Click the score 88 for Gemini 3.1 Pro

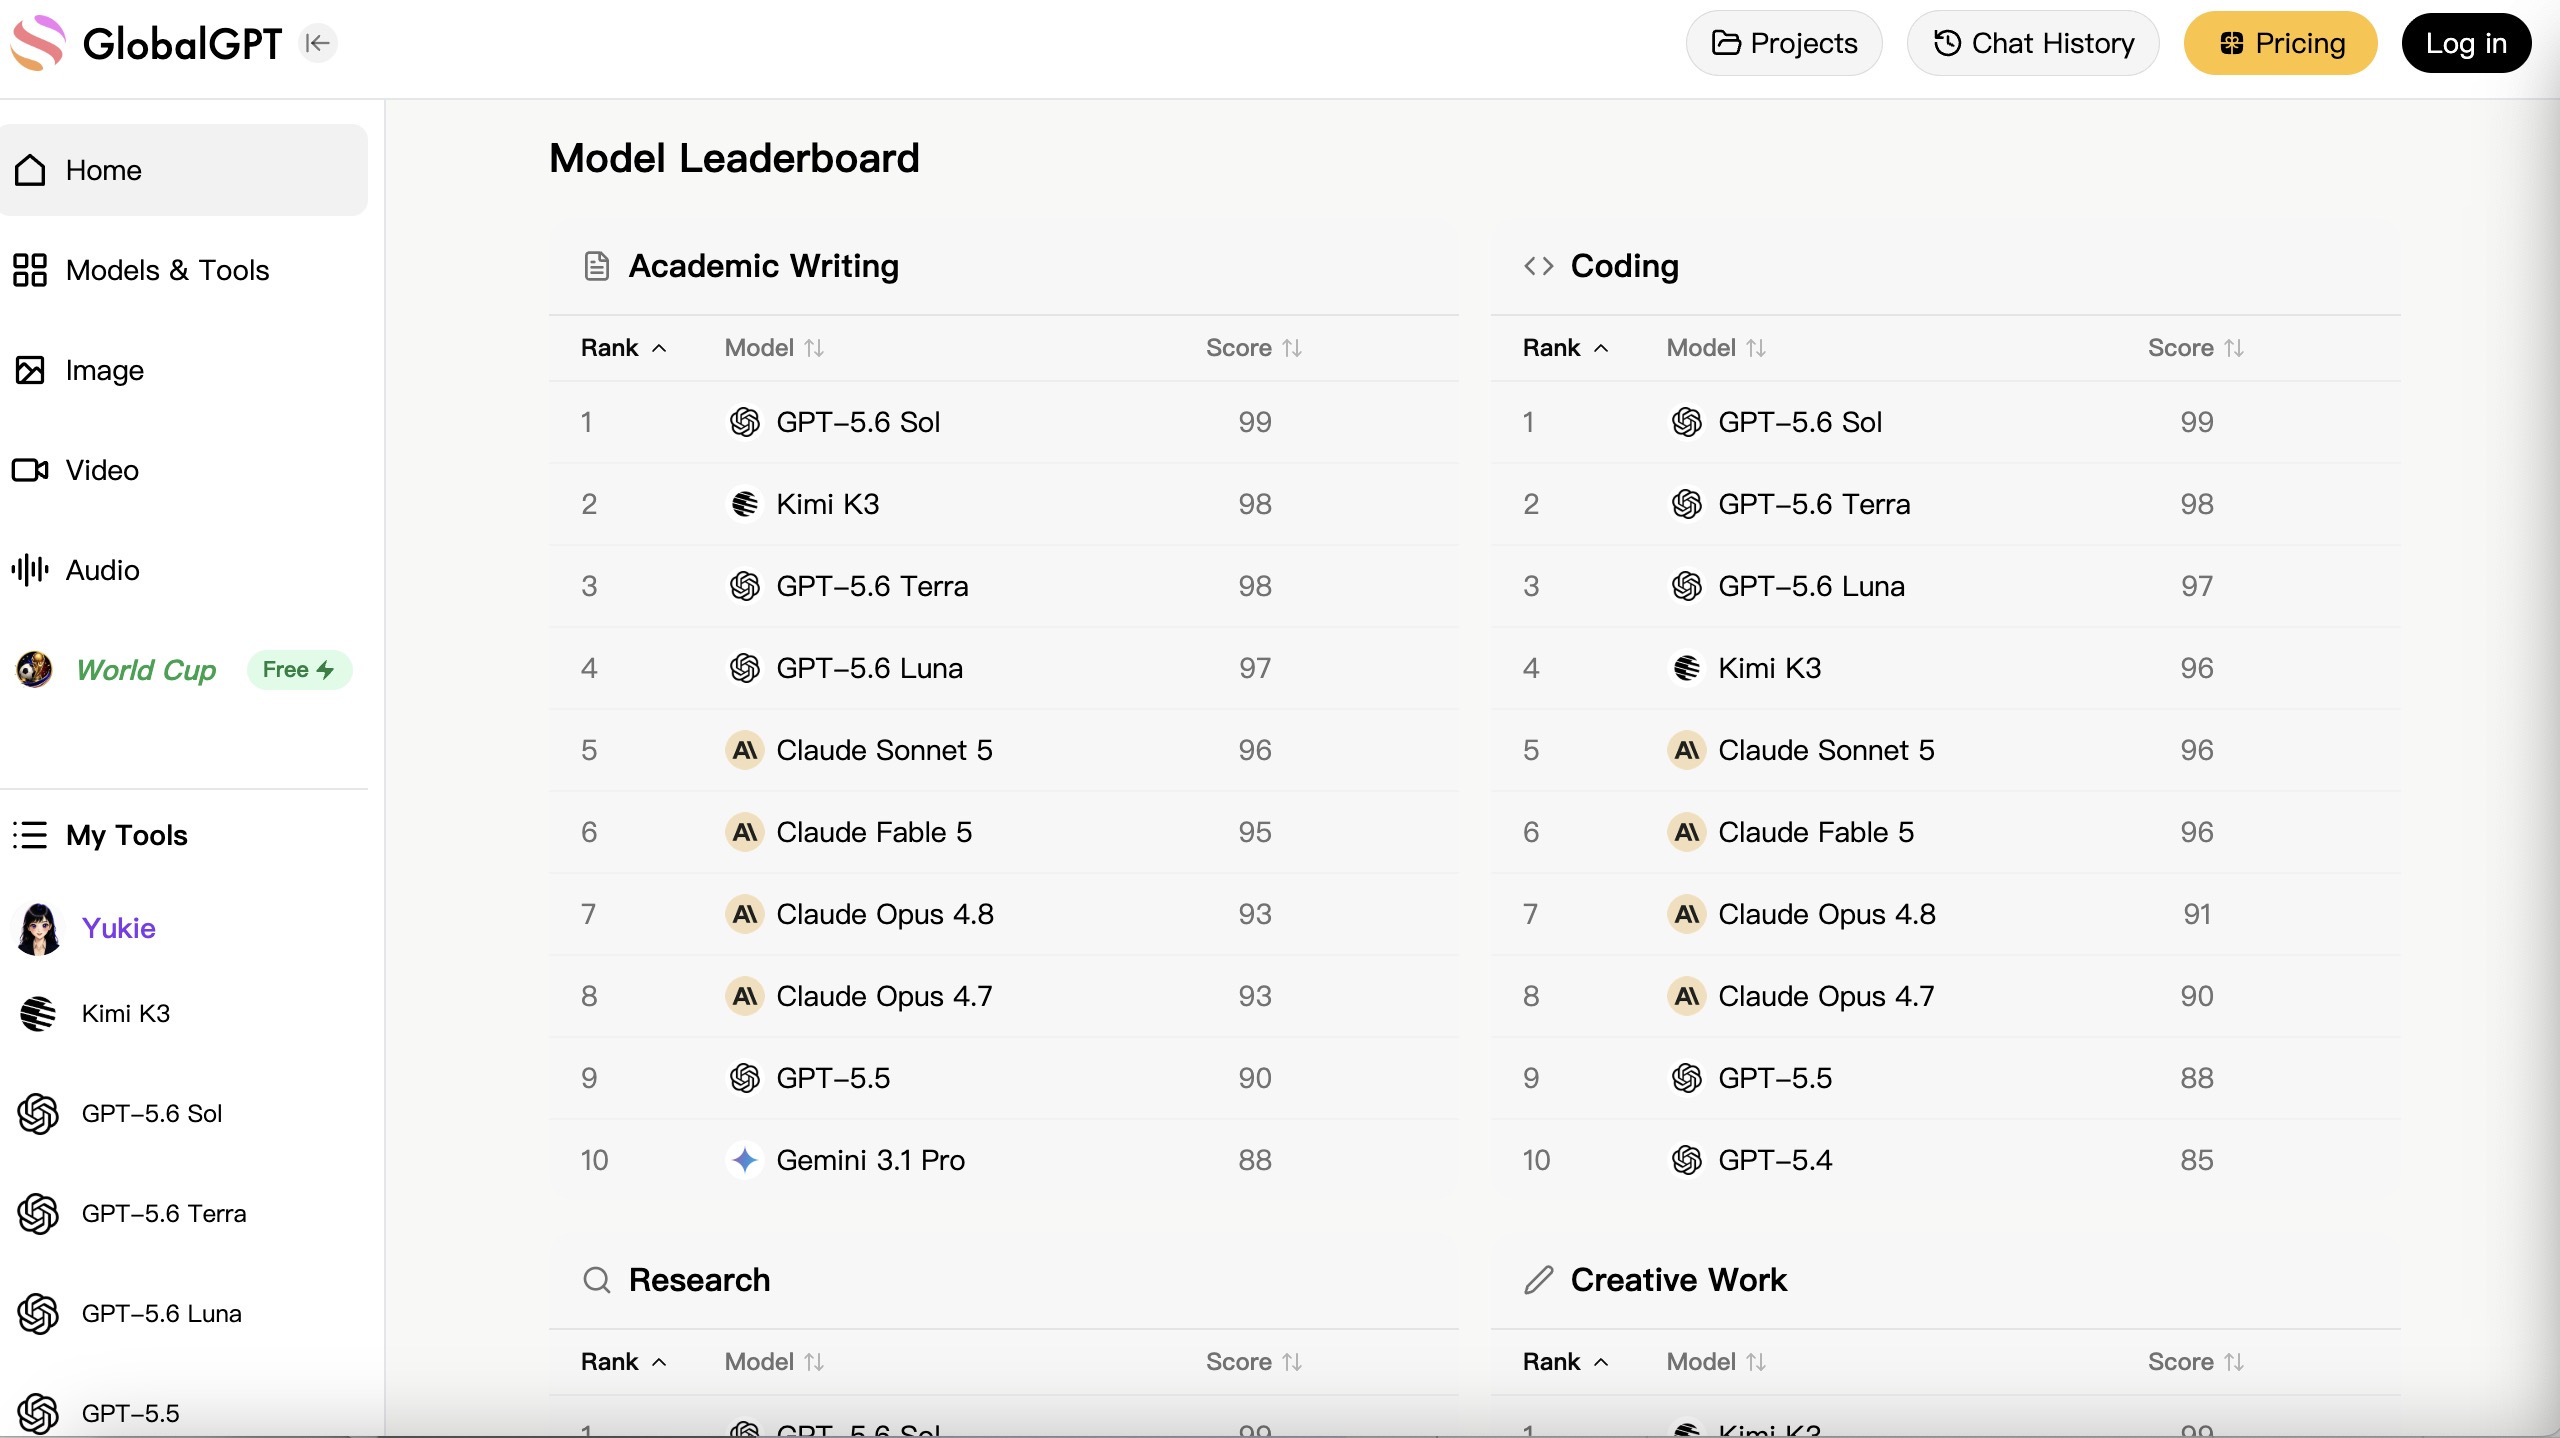click(1255, 1160)
